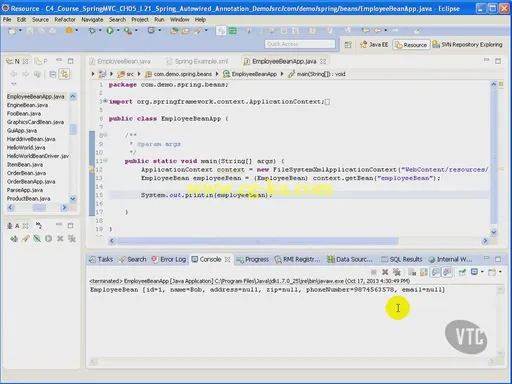
Task: Click the warning marker on line 12
Action: [92, 169]
